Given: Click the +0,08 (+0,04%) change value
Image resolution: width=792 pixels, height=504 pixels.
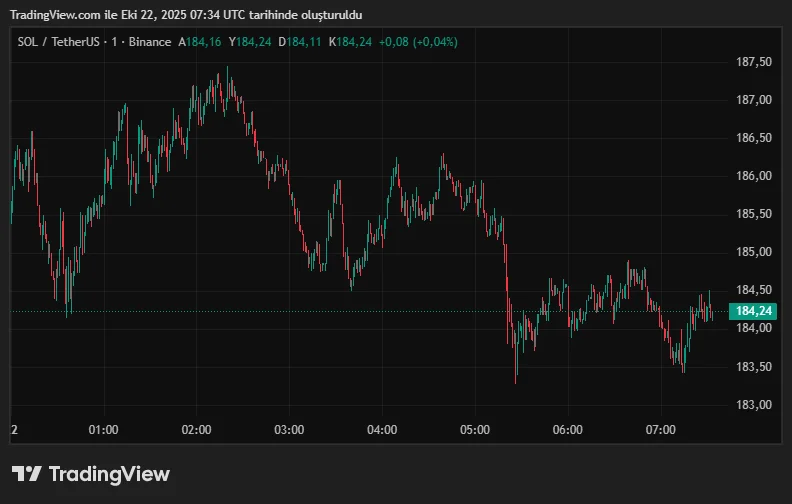Looking at the screenshot, I should (418, 42).
